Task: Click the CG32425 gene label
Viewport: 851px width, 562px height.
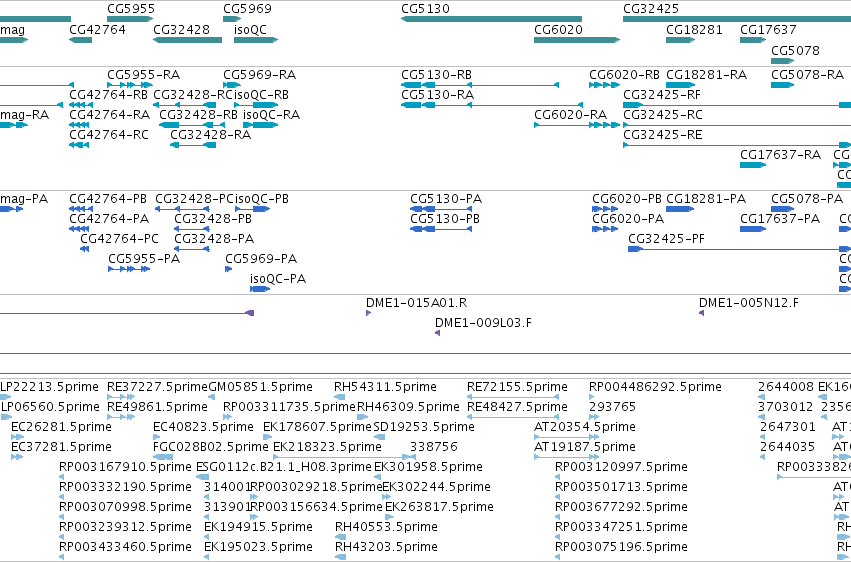Action: (x=651, y=9)
